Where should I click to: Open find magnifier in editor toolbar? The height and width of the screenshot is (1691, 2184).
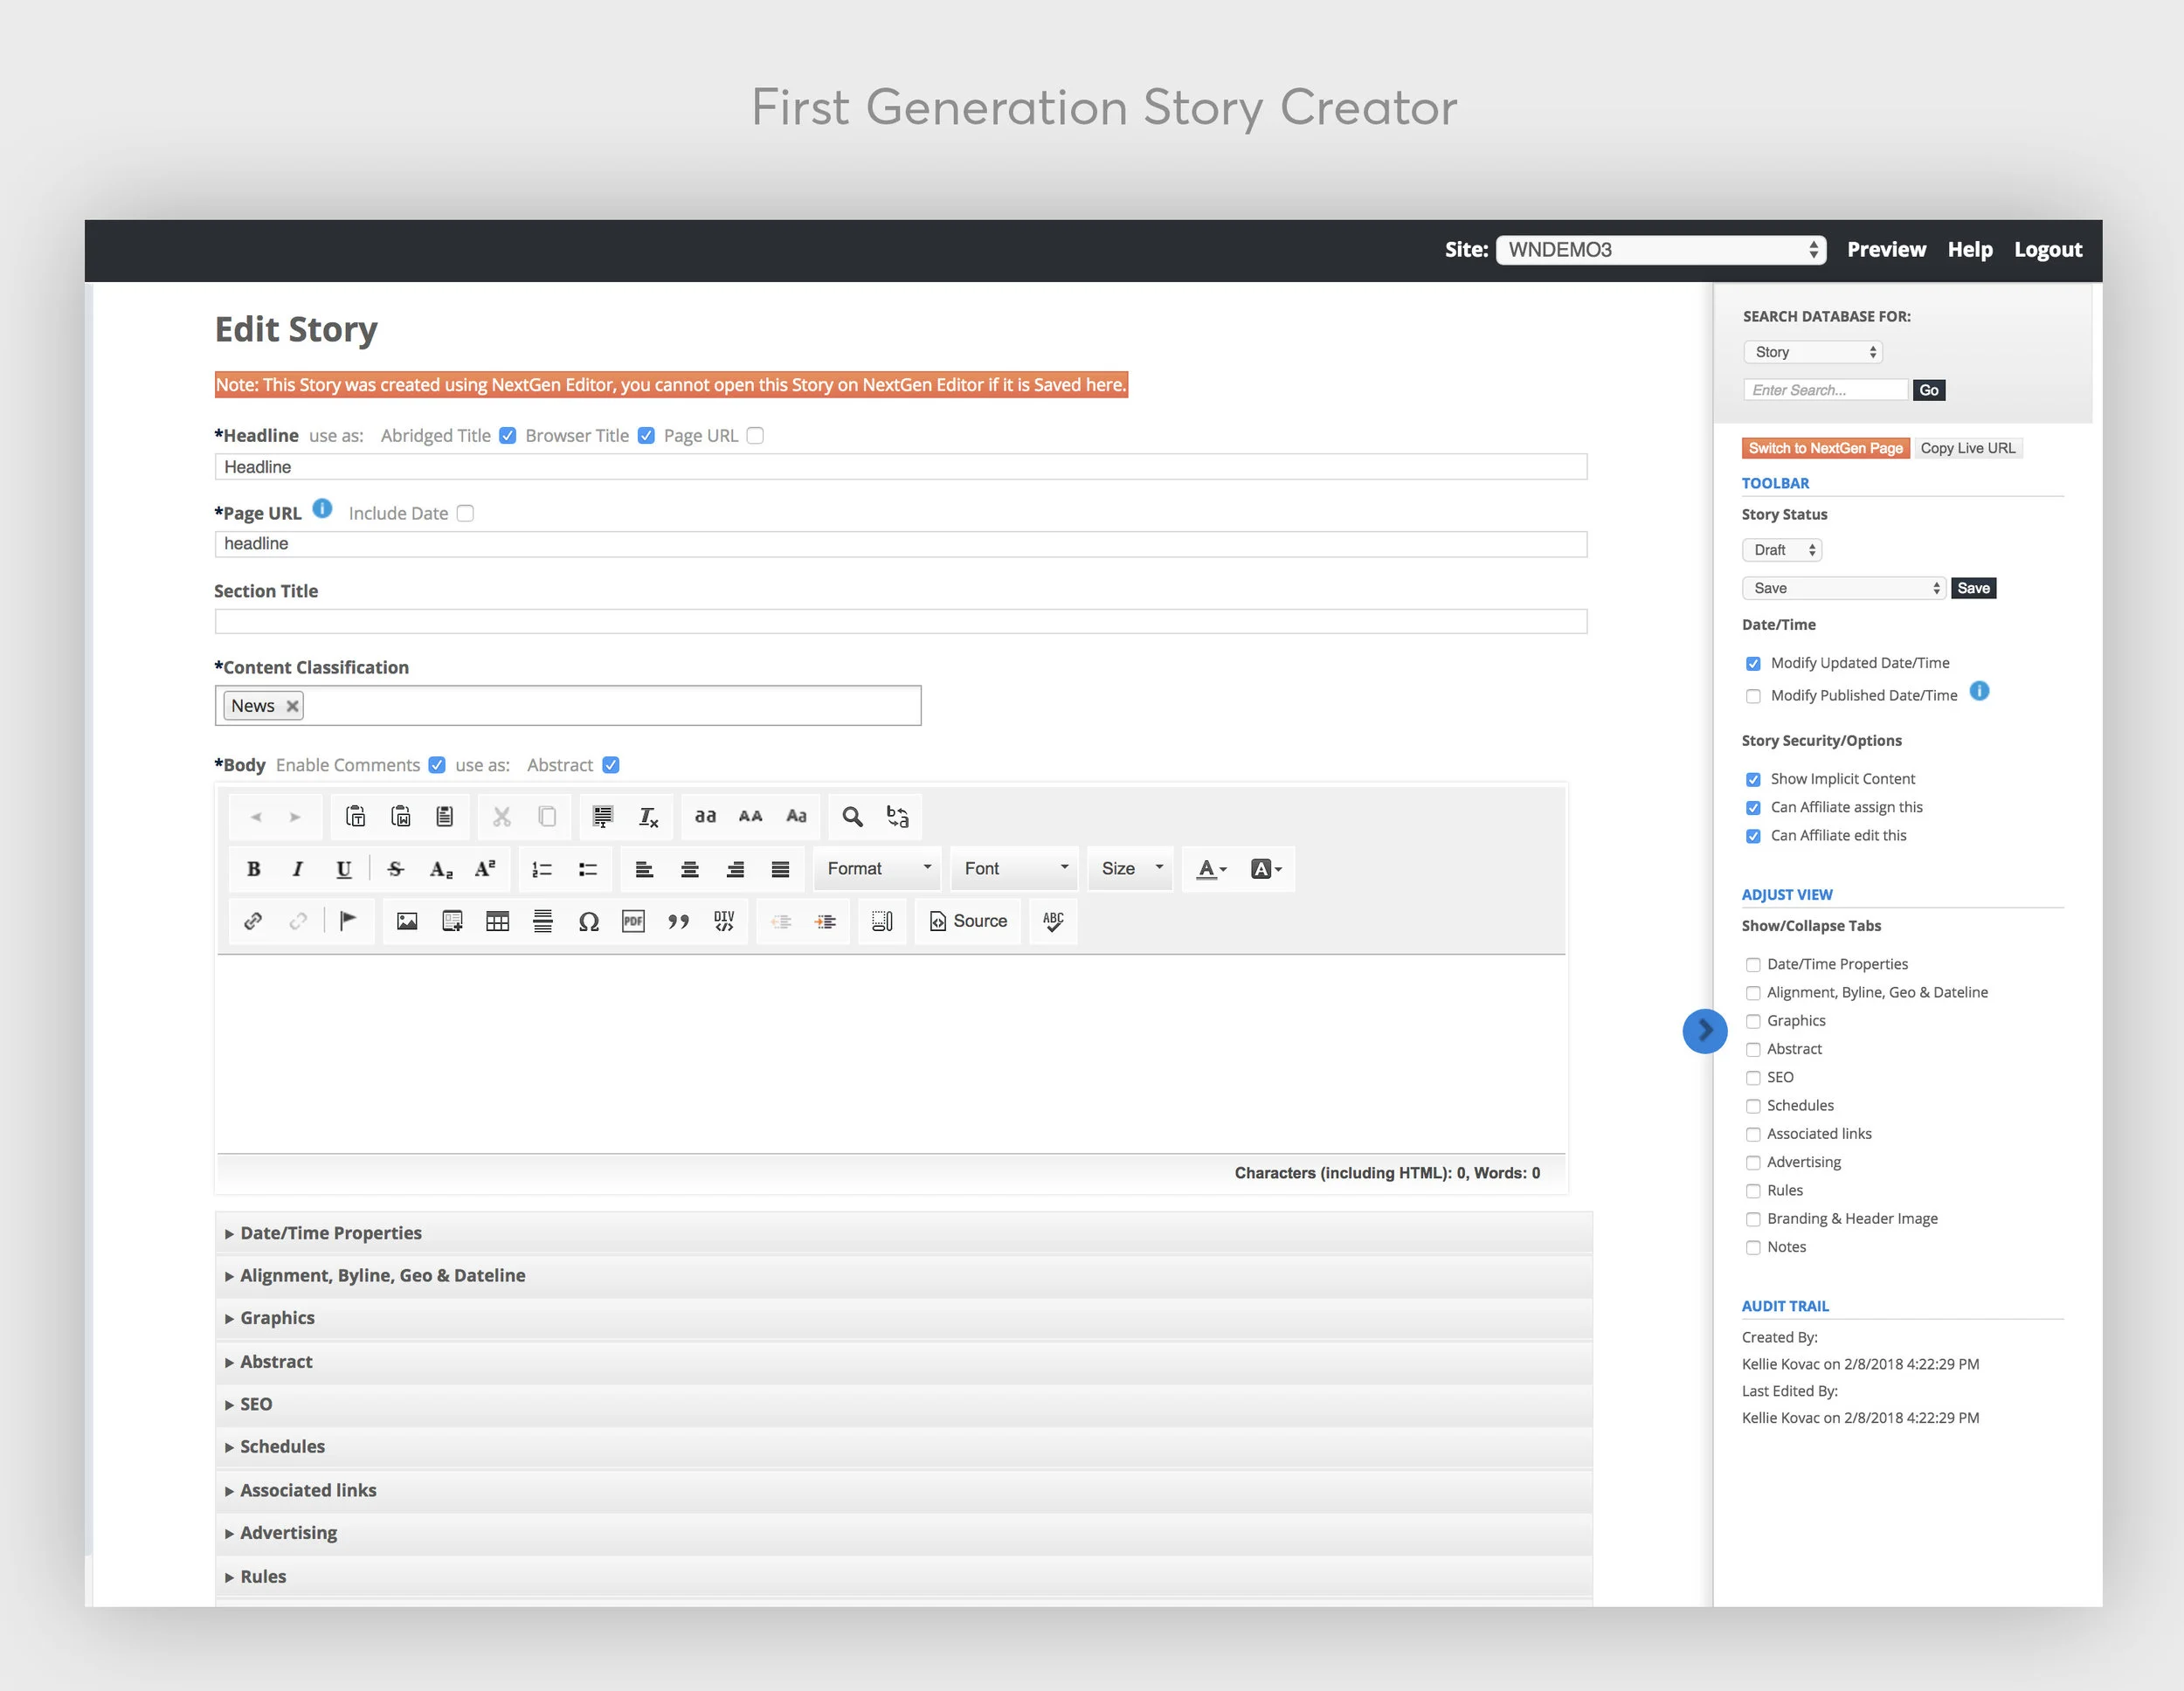pyautogui.click(x=852, y=816)
